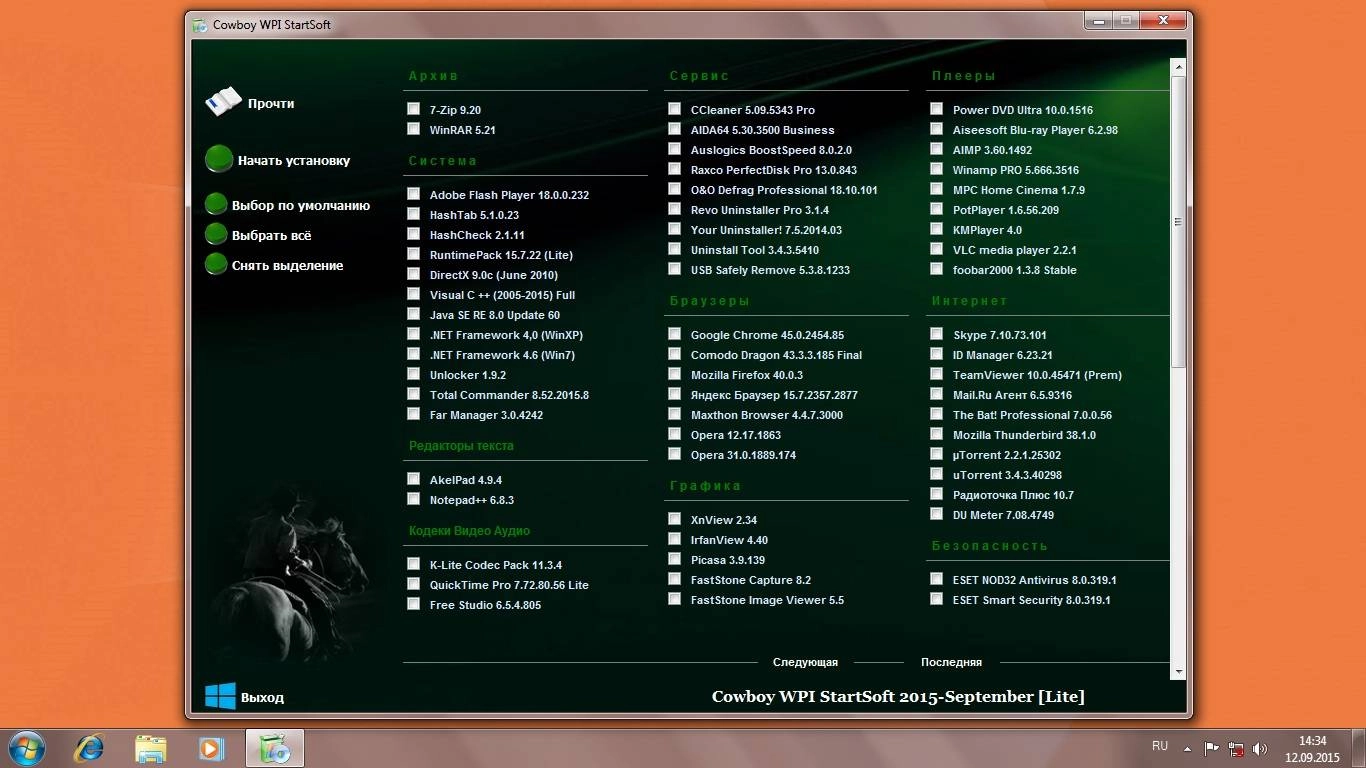Click green orb beside Выбрать всё
The width and height of the screenshot is (1366, 768).
tap(216, 235)
